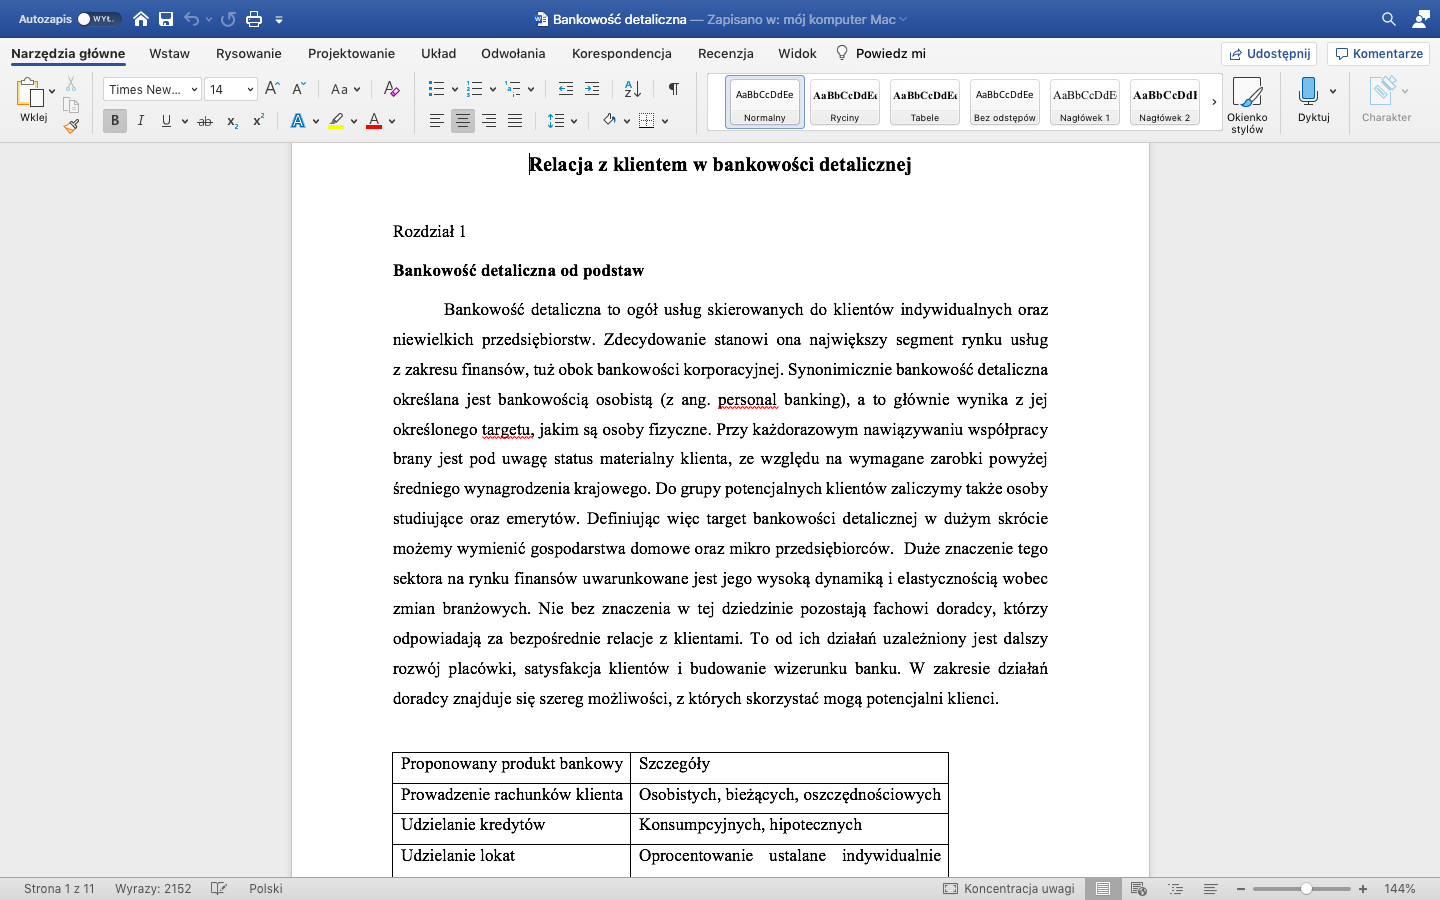Click Powiedz mi tell me box
This screenshot has height=900, width=1440.
click(880, 53)
